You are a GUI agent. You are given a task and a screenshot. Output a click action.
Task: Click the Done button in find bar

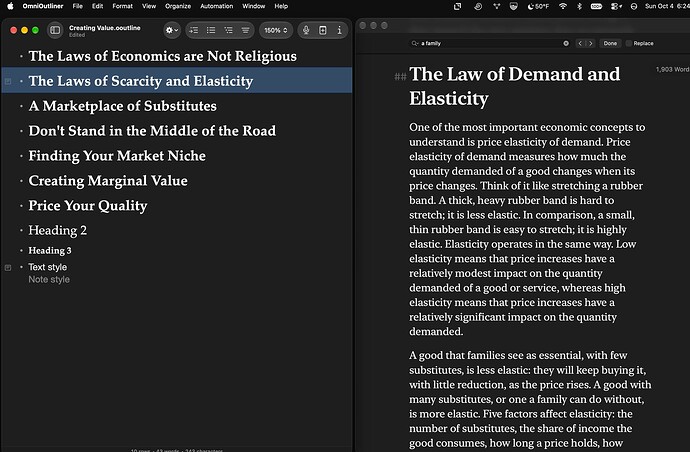610,43
